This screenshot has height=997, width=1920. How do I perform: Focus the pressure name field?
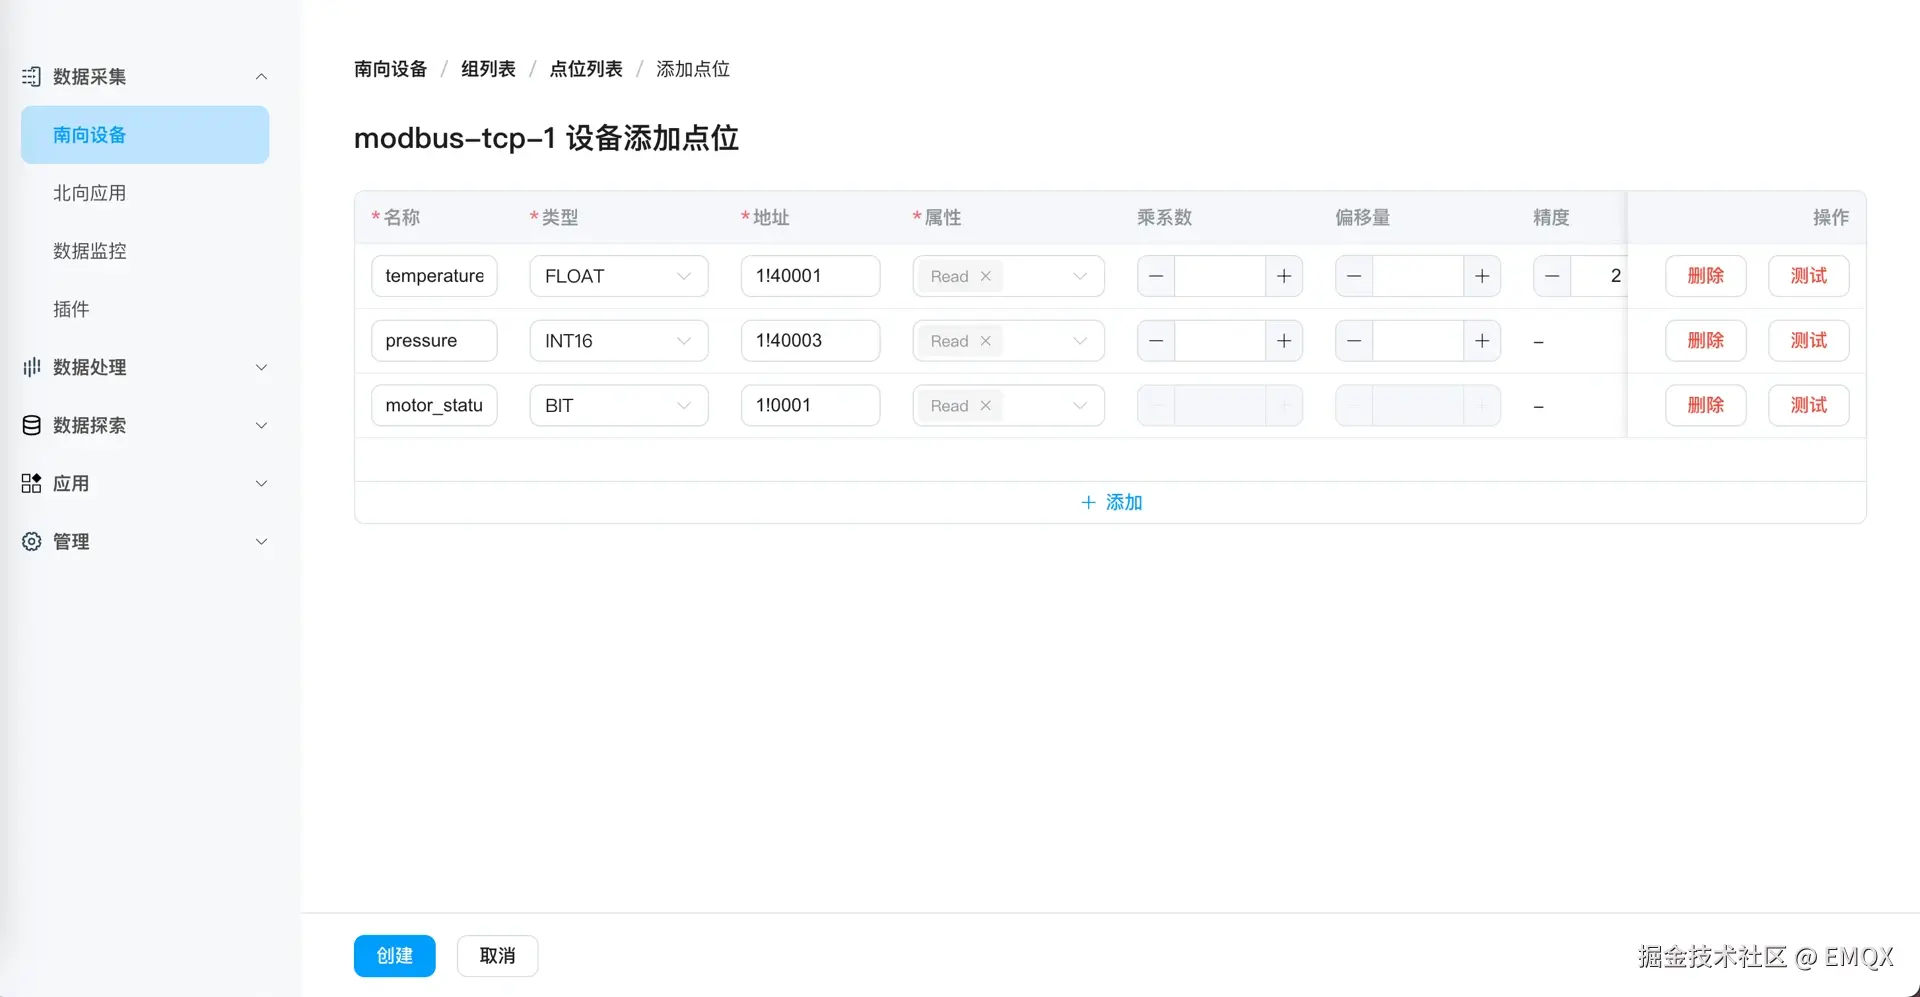coord(434,341)
